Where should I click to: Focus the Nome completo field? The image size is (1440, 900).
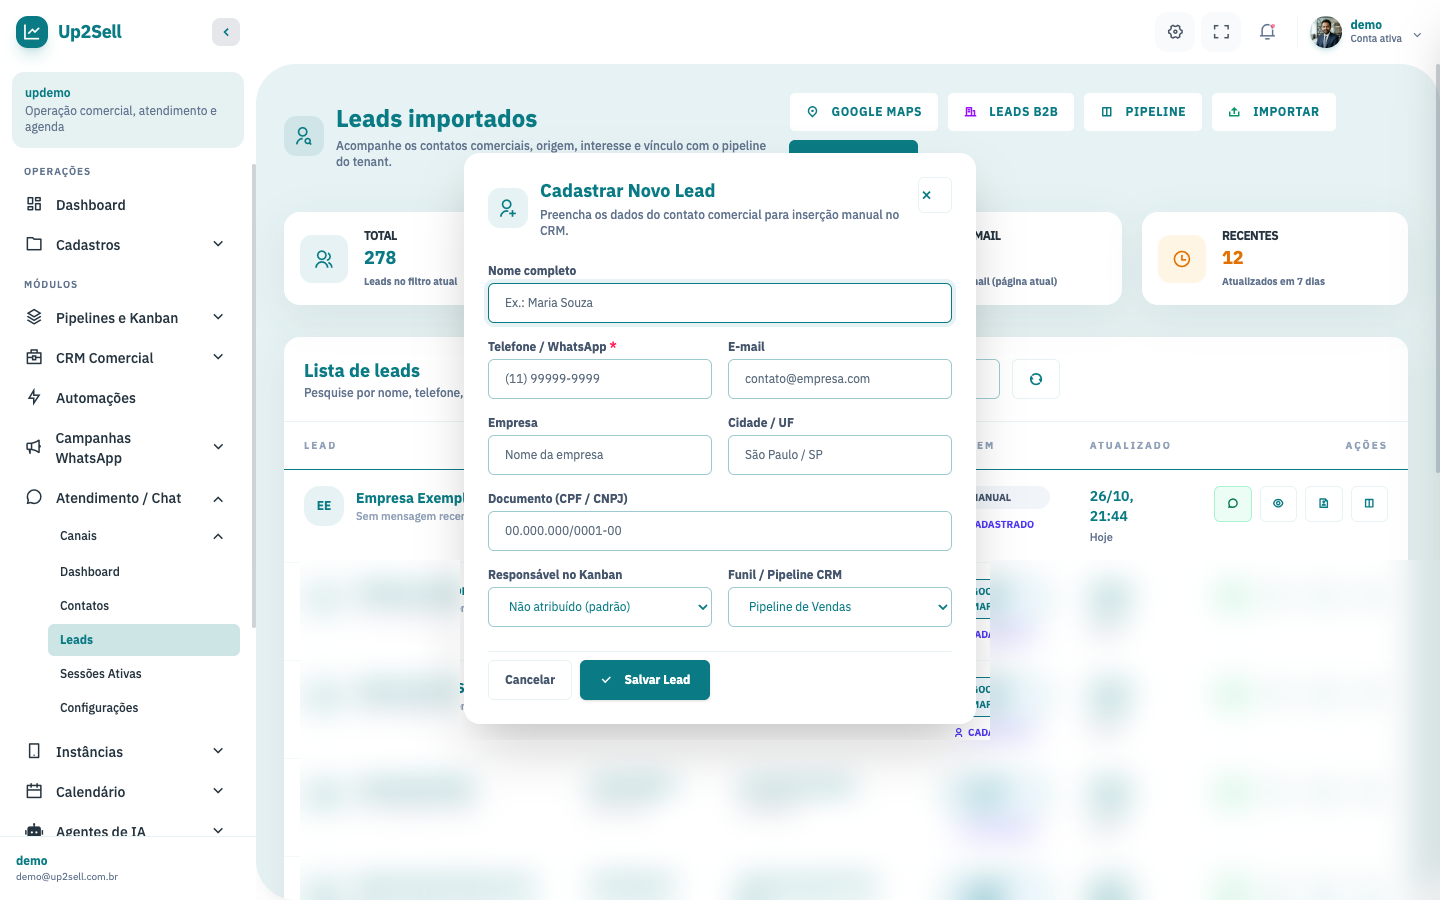720,303
